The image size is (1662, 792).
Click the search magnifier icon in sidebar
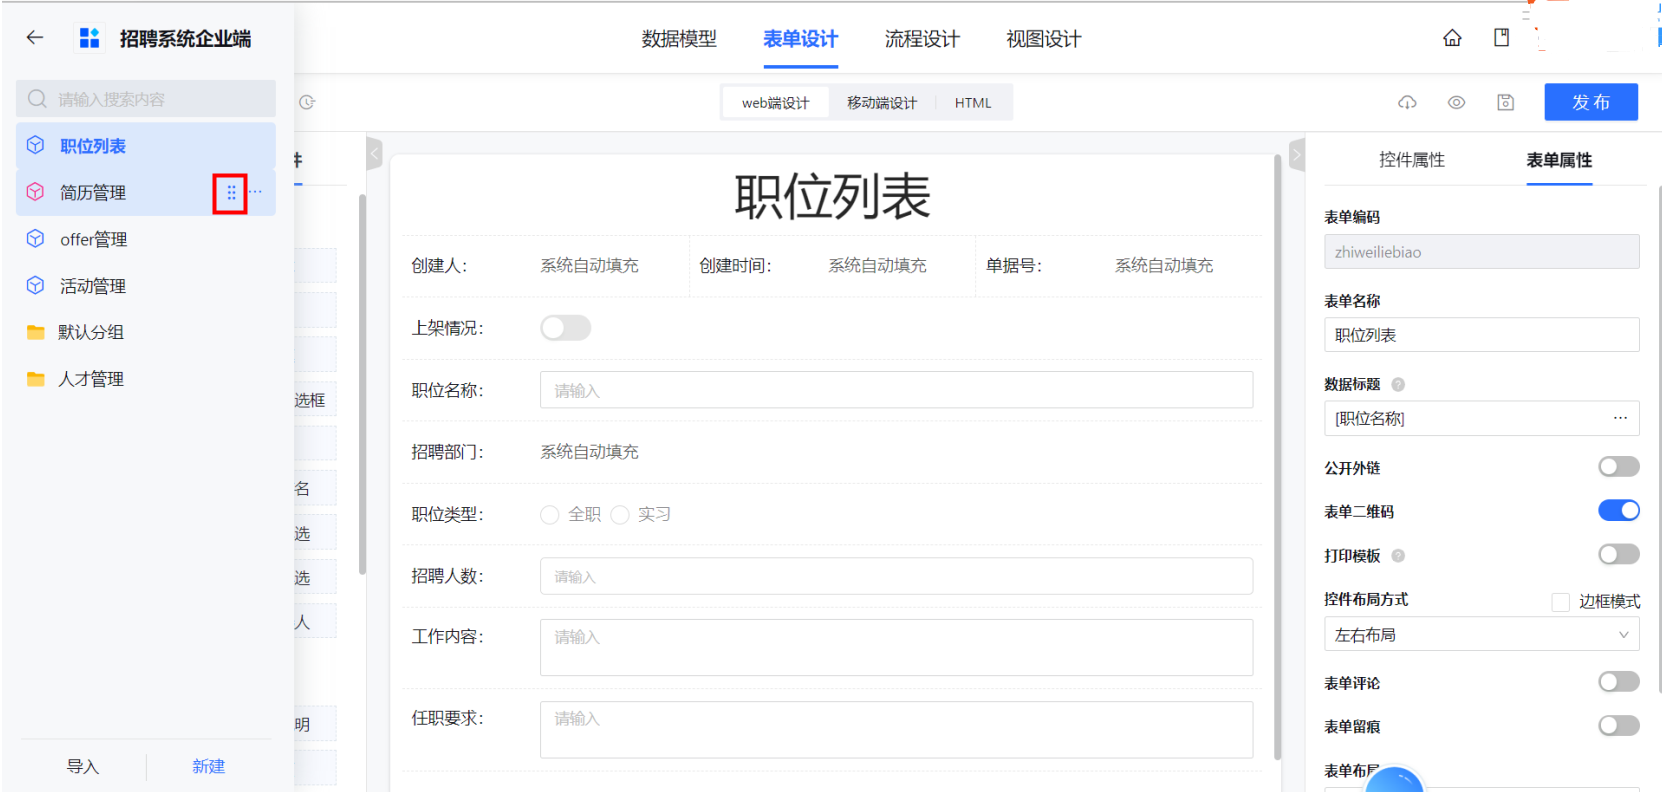(x=37, y=99)
